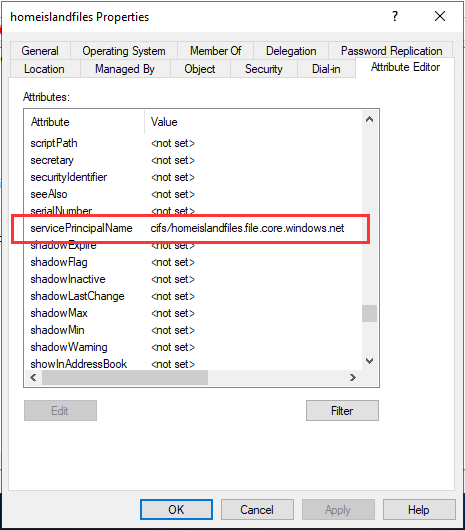Click the Cancel button
Image resolution: width=465 pixels, height=530 pixels.
257,509
